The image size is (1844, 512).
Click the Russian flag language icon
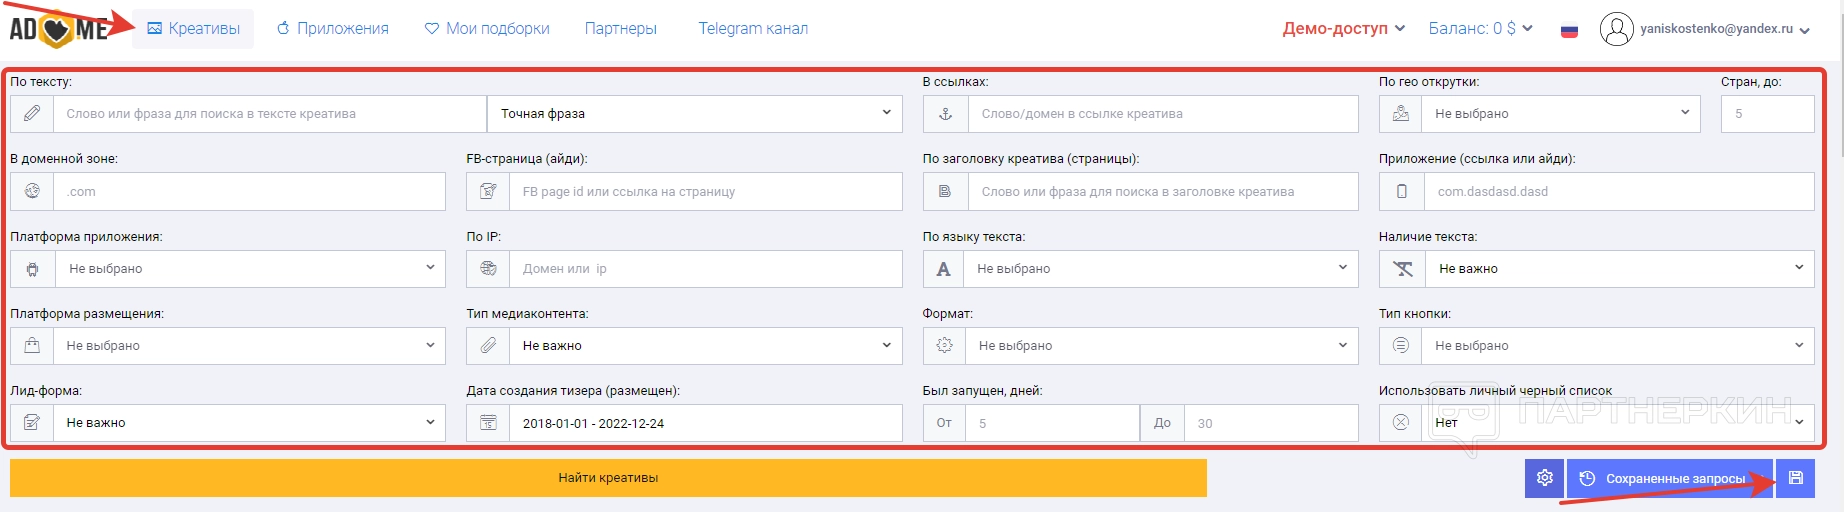click(1569, 30)
